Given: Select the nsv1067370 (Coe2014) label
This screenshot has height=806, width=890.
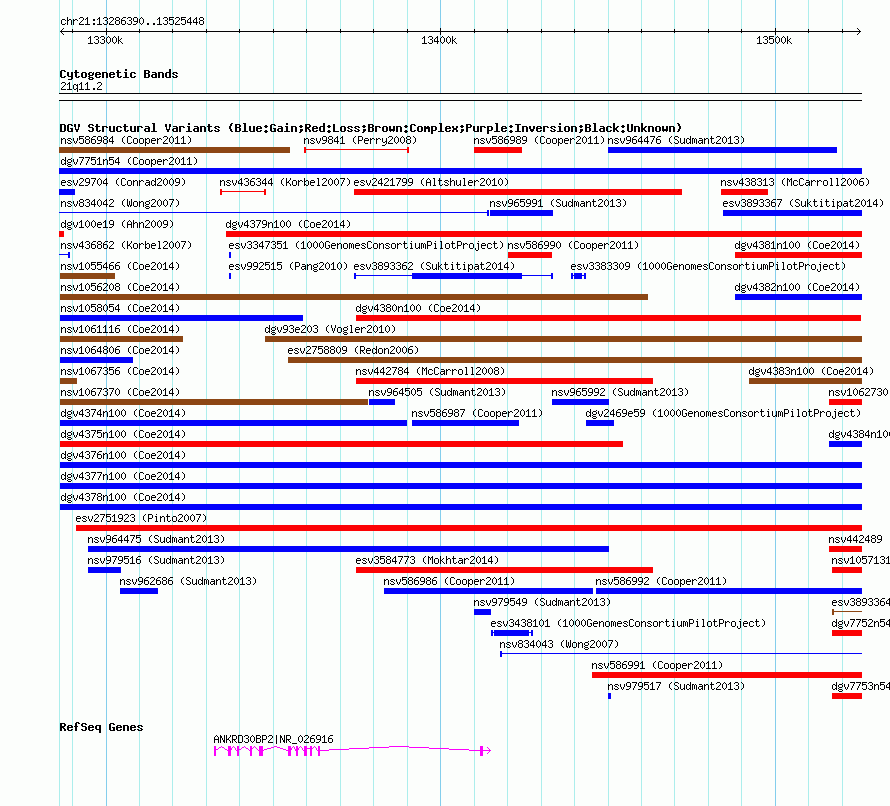Looking at the screenshot, I should click(x=120, y=392).
